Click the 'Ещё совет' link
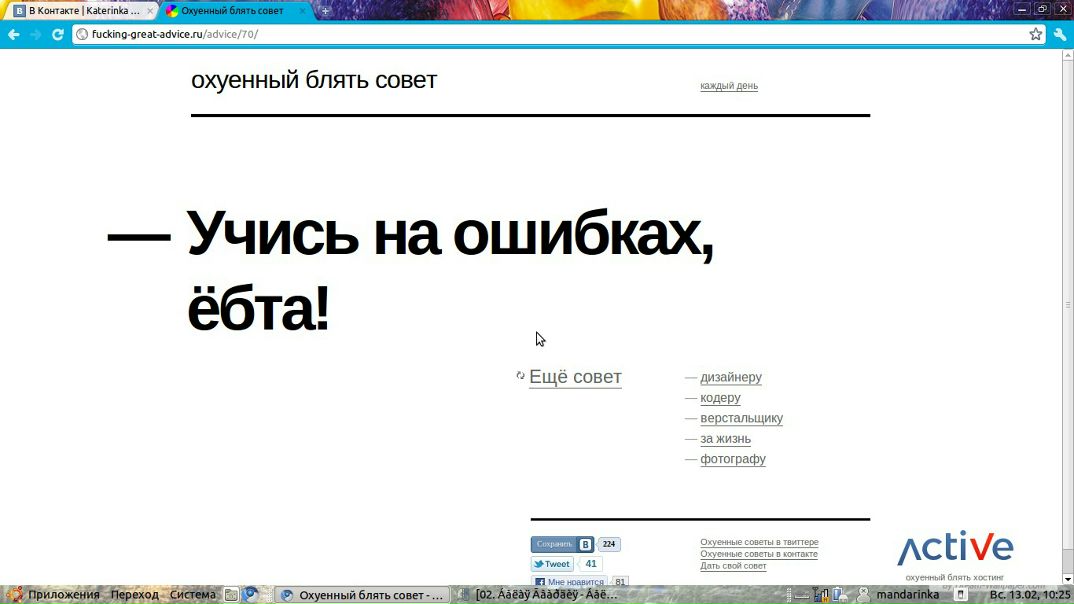Image resolution: width=1074 pixels, height=604 pixels. coord(575,377)
